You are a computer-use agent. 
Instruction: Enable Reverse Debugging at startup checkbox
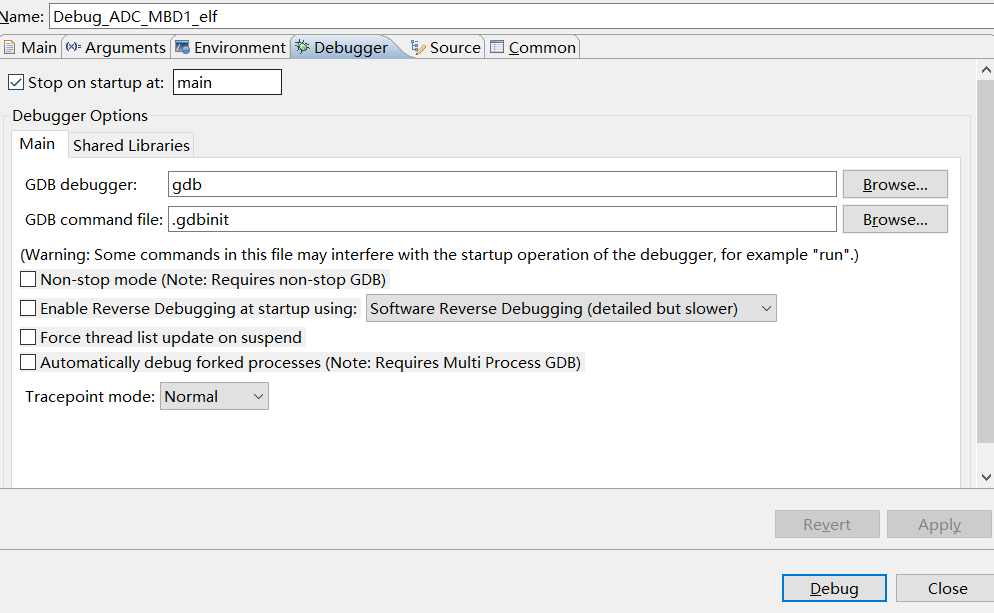click(28, 309)
